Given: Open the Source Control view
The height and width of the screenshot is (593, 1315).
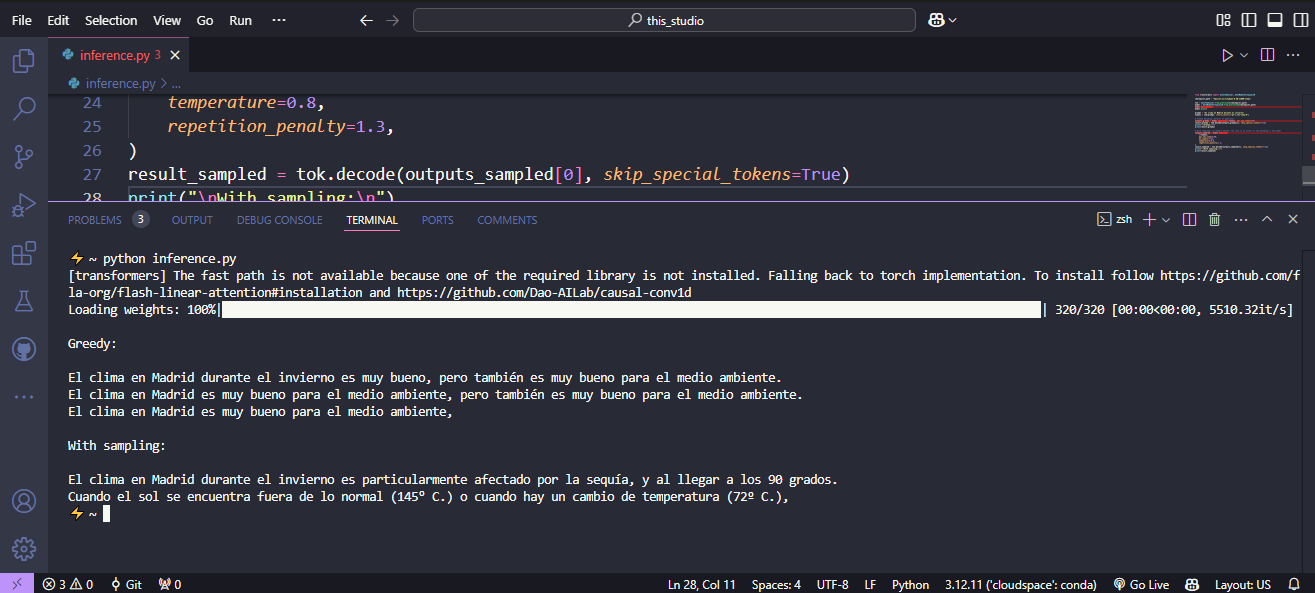Looking at the screenshot, I should (24, 157).
